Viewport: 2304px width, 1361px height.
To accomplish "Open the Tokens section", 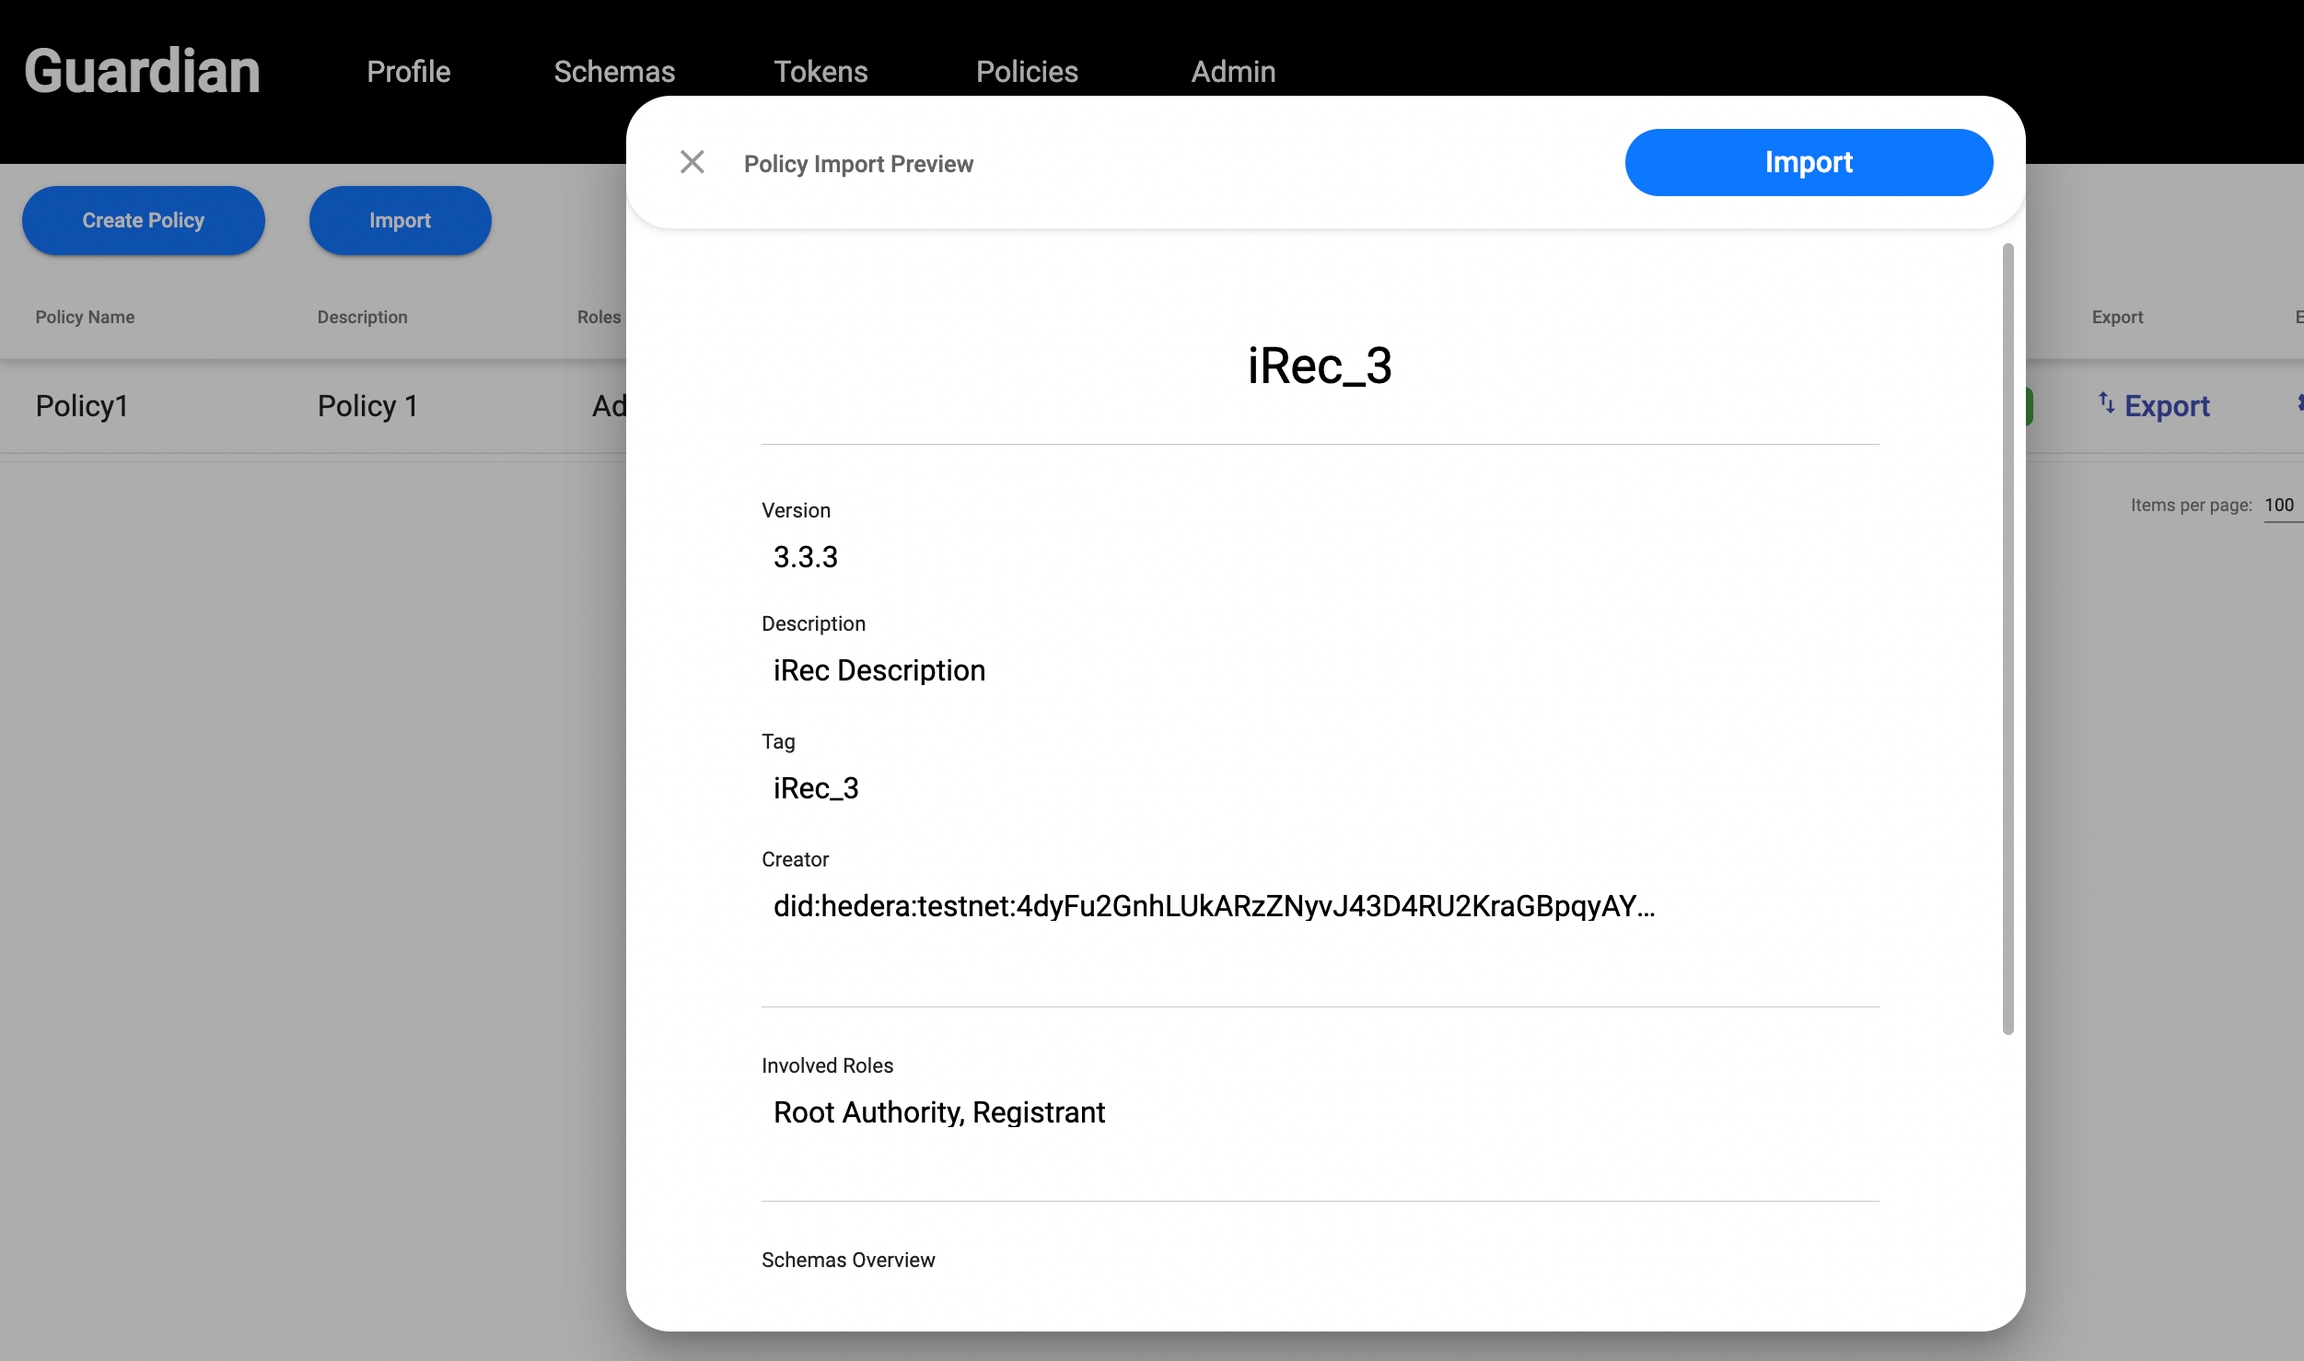I will 820,72.
